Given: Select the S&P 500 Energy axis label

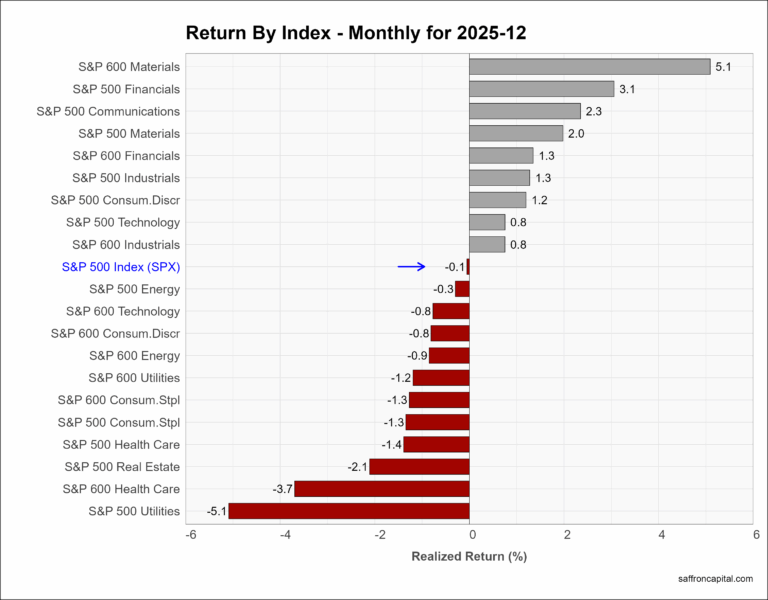Looking at the screenshot, I should 134,289.
